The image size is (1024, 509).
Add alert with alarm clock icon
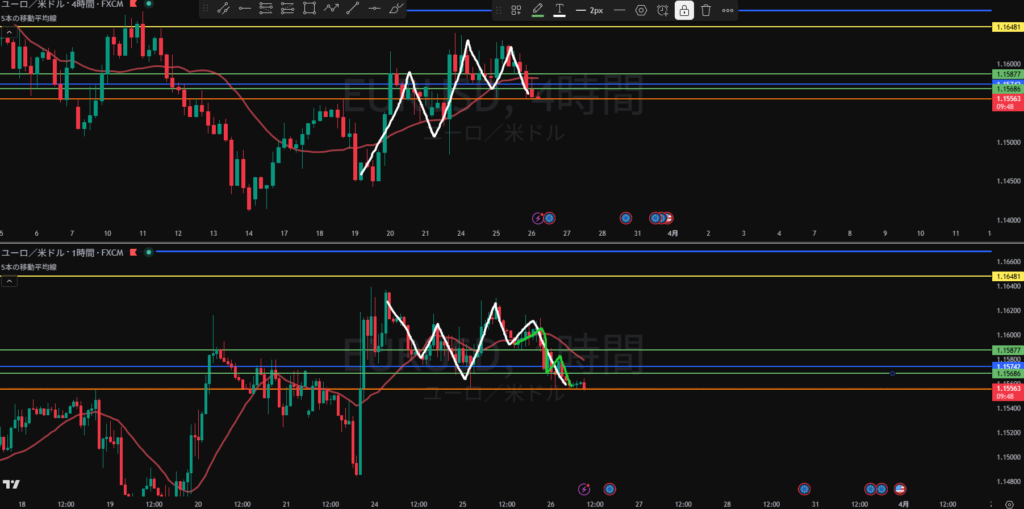[x=662, y=10]
